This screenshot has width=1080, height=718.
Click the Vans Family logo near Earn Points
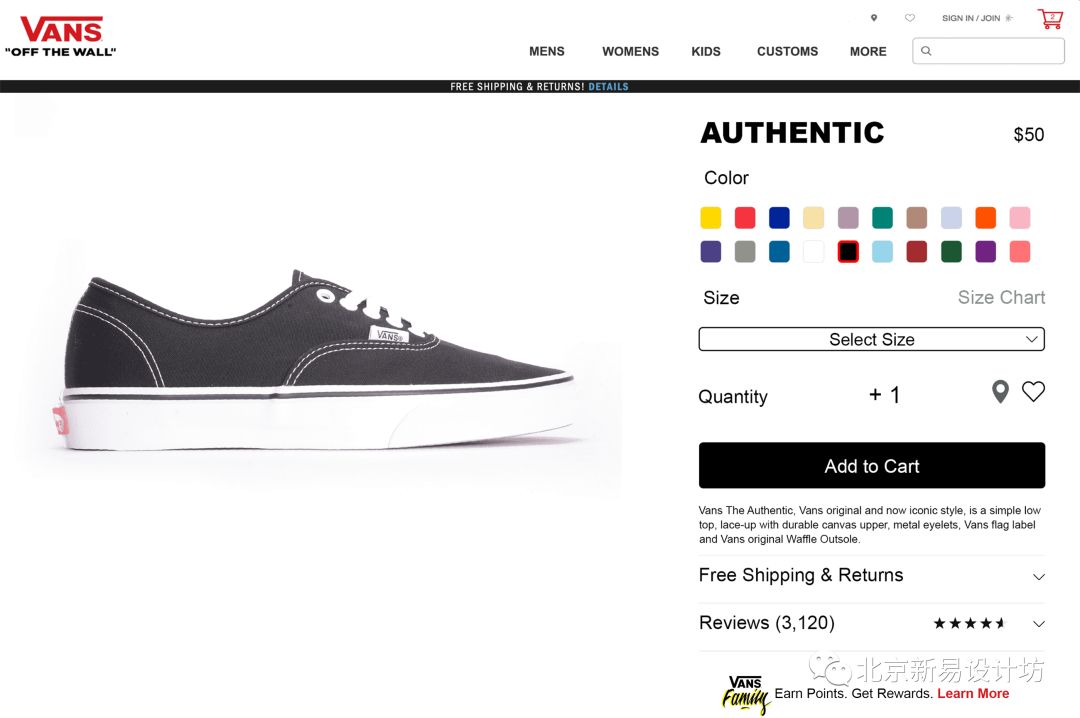(x=745, y=690)
